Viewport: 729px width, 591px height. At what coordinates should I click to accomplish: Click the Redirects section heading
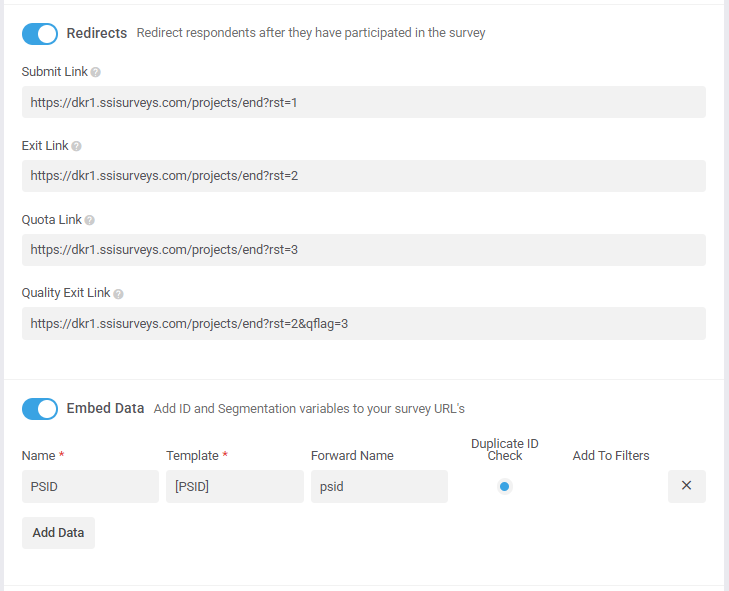(97, 33)
